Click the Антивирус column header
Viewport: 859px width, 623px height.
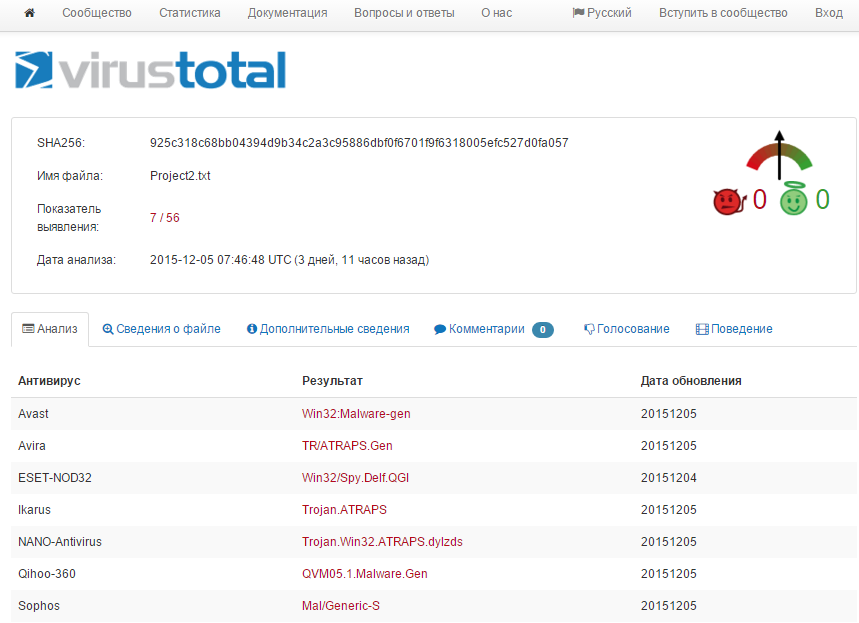(x=49, y=381)
